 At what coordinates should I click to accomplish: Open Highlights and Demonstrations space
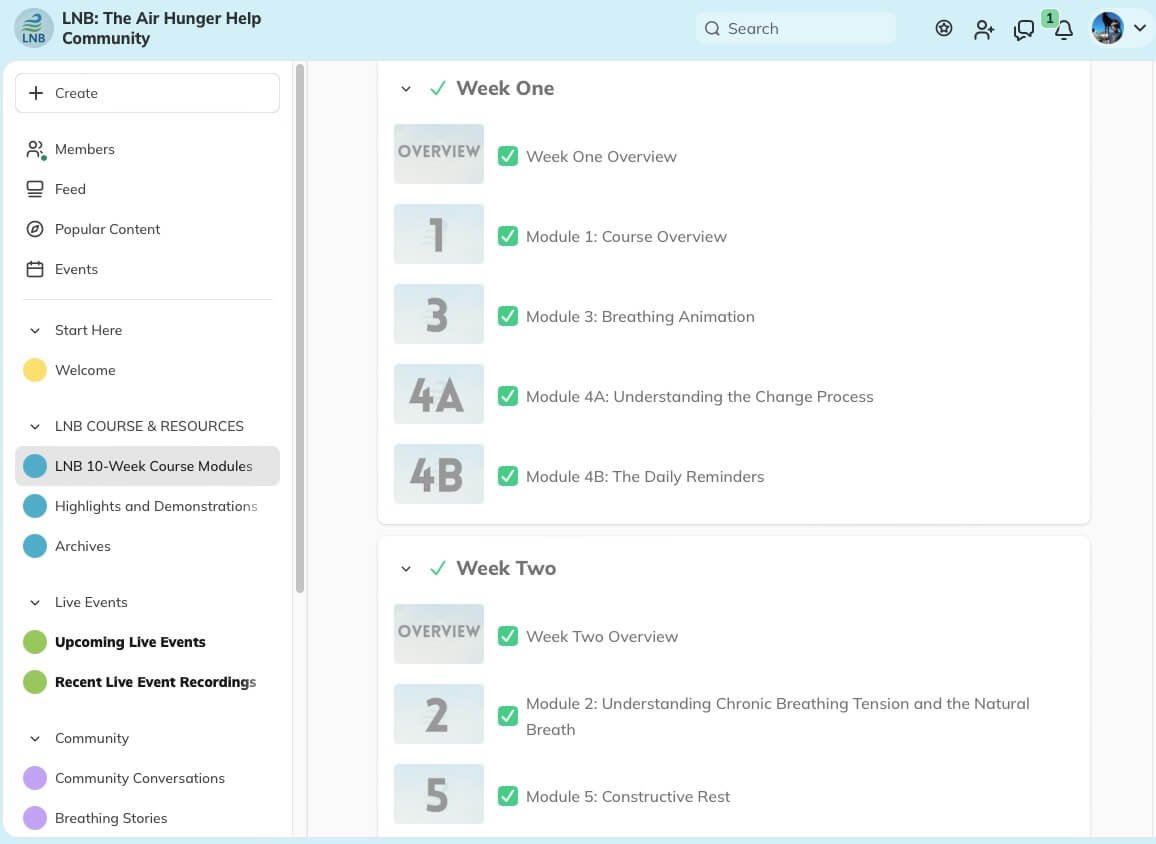(x=147, y=506)
